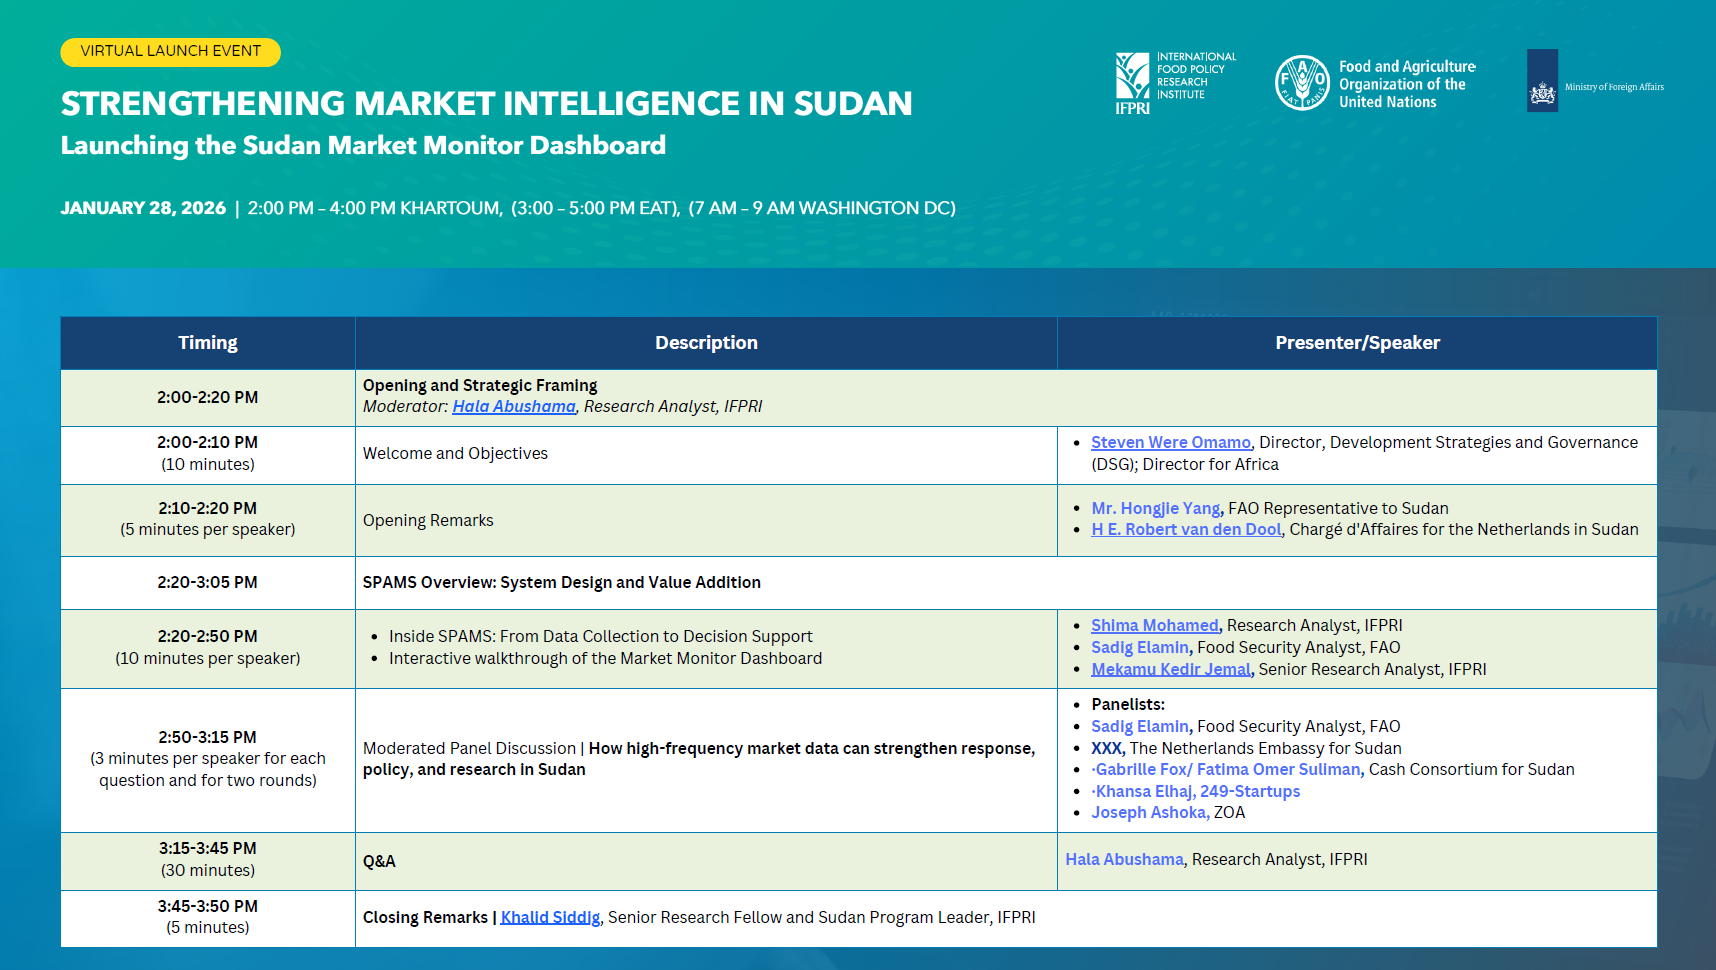
Task: Click the Joseph Ashoka ZOA panelist
Action: (x=1148, y=812)
